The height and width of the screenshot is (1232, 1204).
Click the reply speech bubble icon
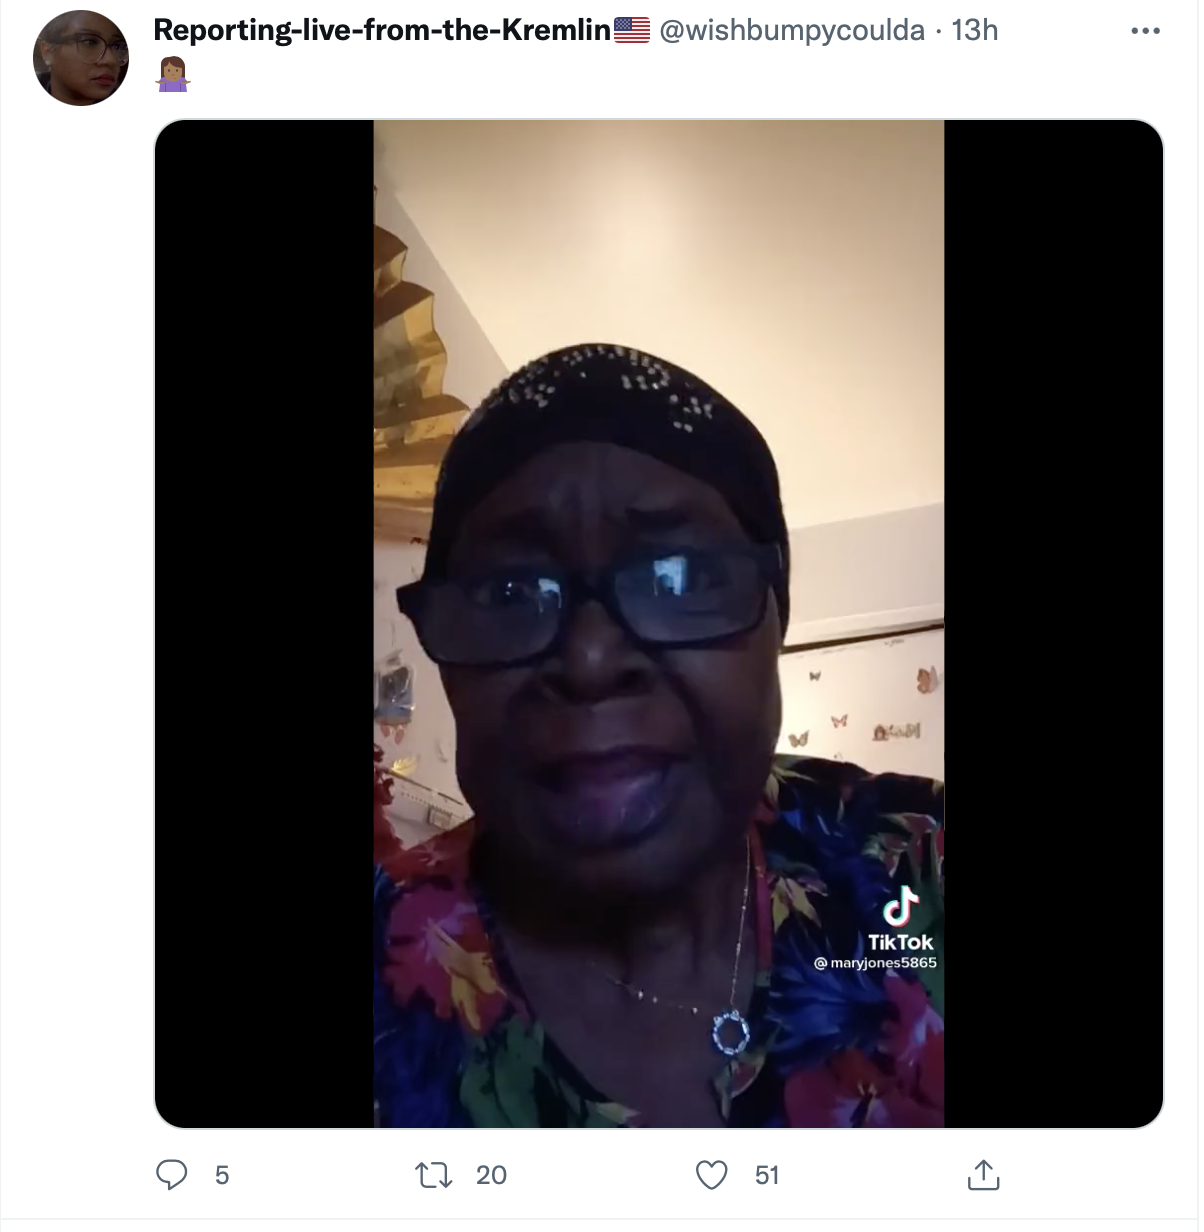point(172,1174)
